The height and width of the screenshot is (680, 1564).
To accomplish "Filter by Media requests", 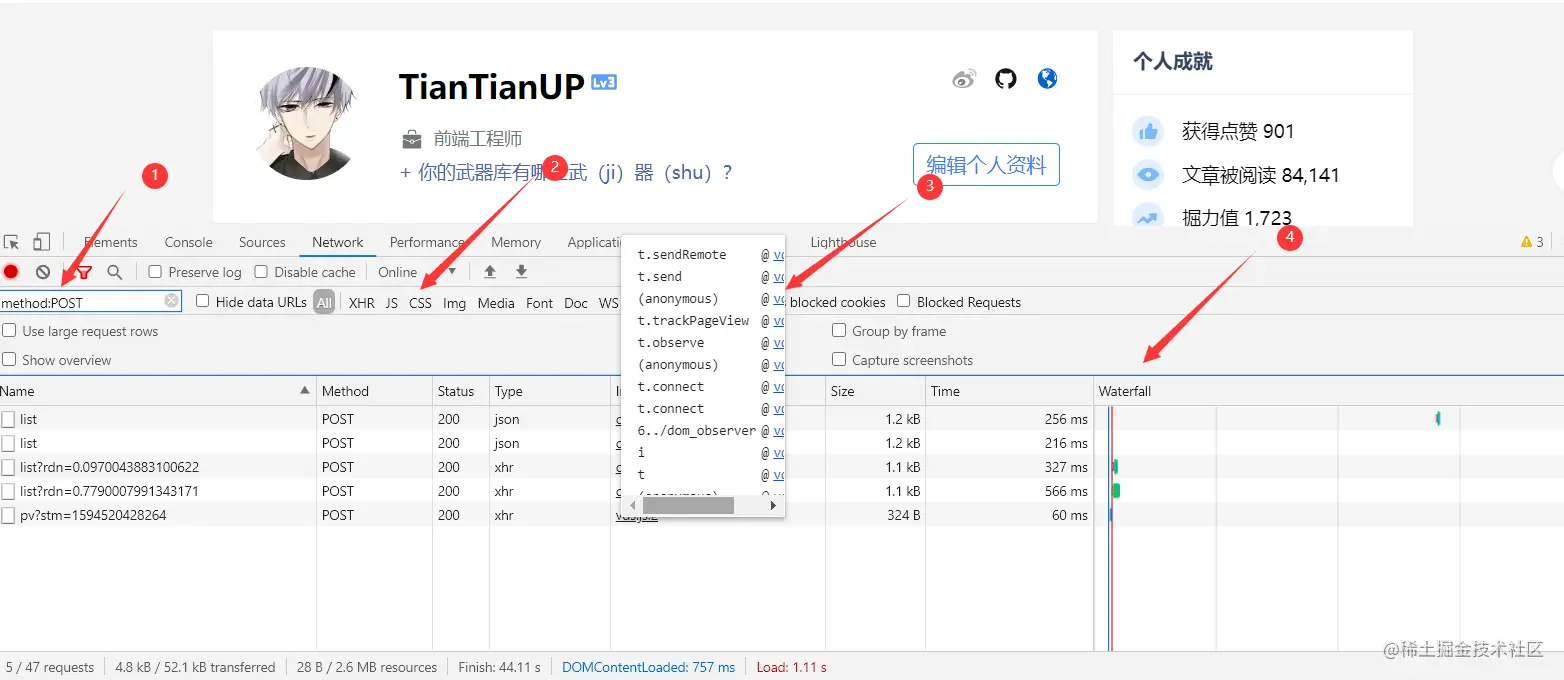I will tap(496, 303).
